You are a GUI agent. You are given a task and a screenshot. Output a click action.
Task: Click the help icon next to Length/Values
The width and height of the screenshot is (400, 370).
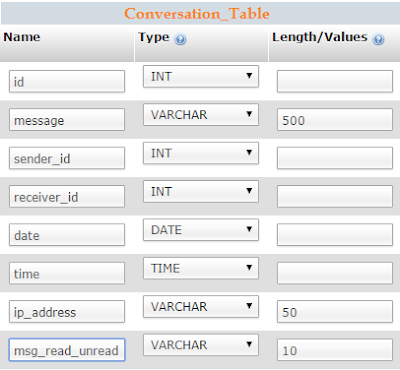(x=378, y=40)
